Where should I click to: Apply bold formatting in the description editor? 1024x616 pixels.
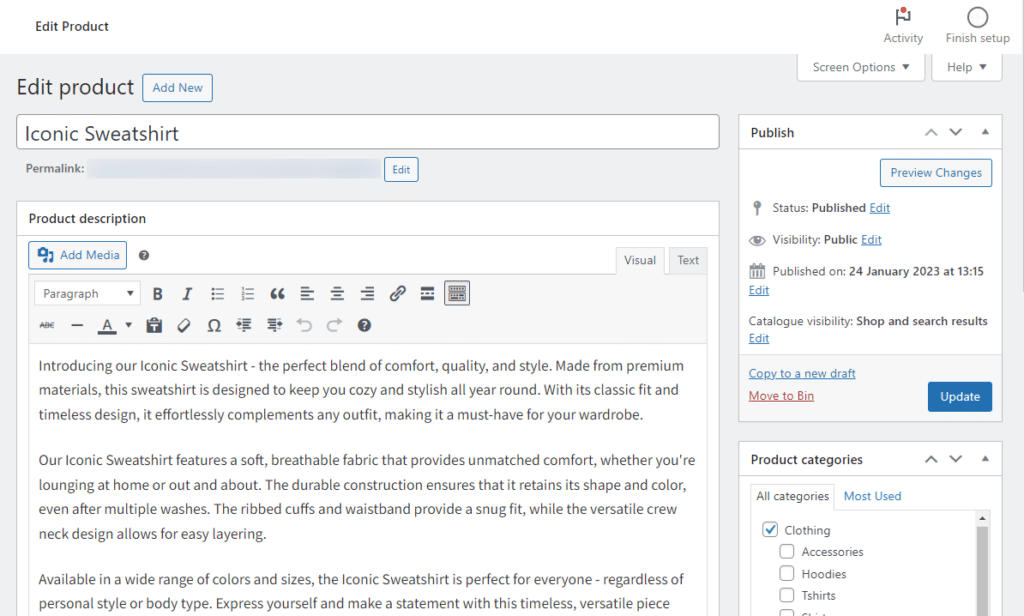click(157, 293)
